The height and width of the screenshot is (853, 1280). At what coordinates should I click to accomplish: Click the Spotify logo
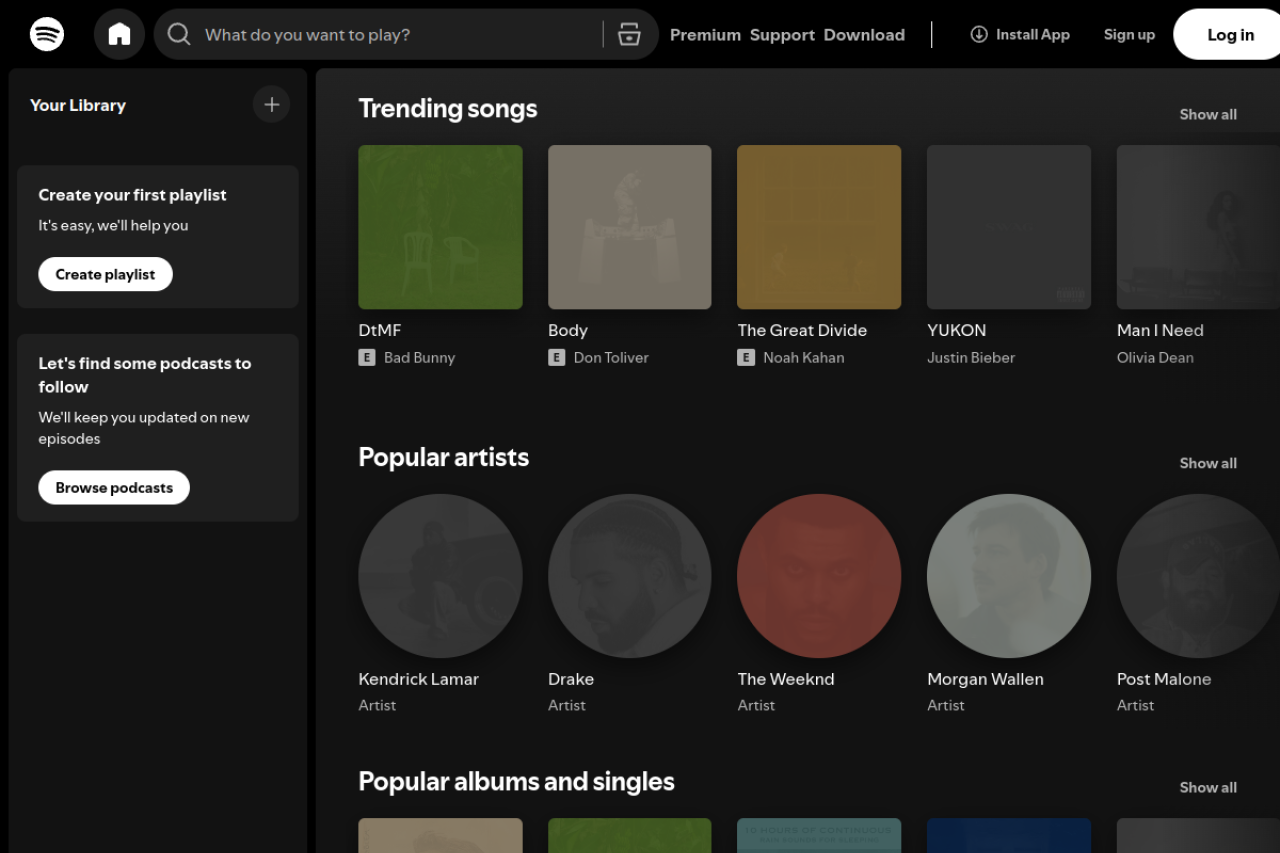(47, 33)
